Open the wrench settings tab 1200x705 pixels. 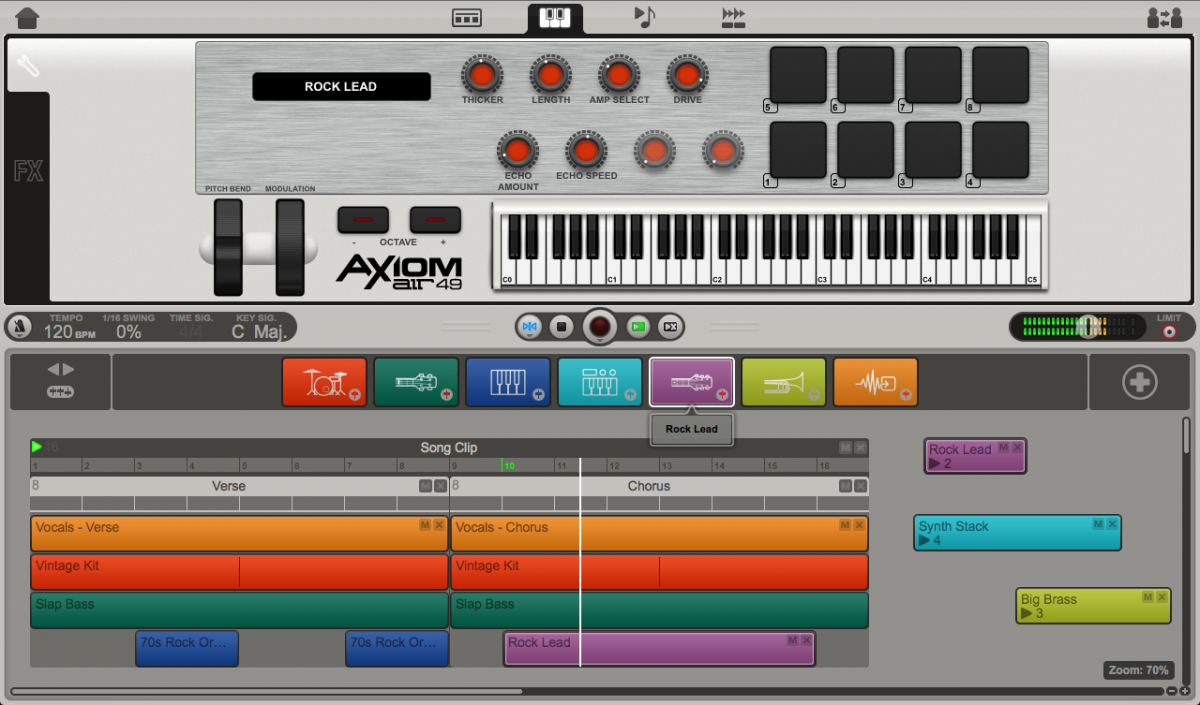[28, 66]
